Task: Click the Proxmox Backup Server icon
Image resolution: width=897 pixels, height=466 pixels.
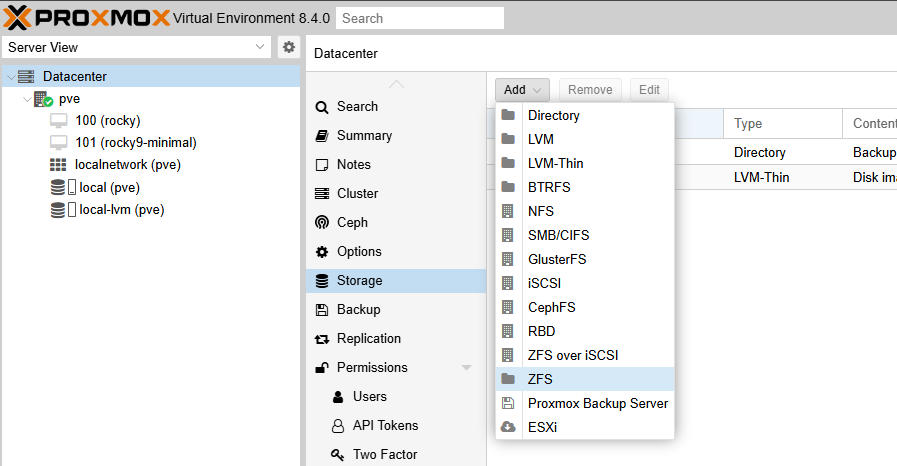Action: (x=508, y=403)
